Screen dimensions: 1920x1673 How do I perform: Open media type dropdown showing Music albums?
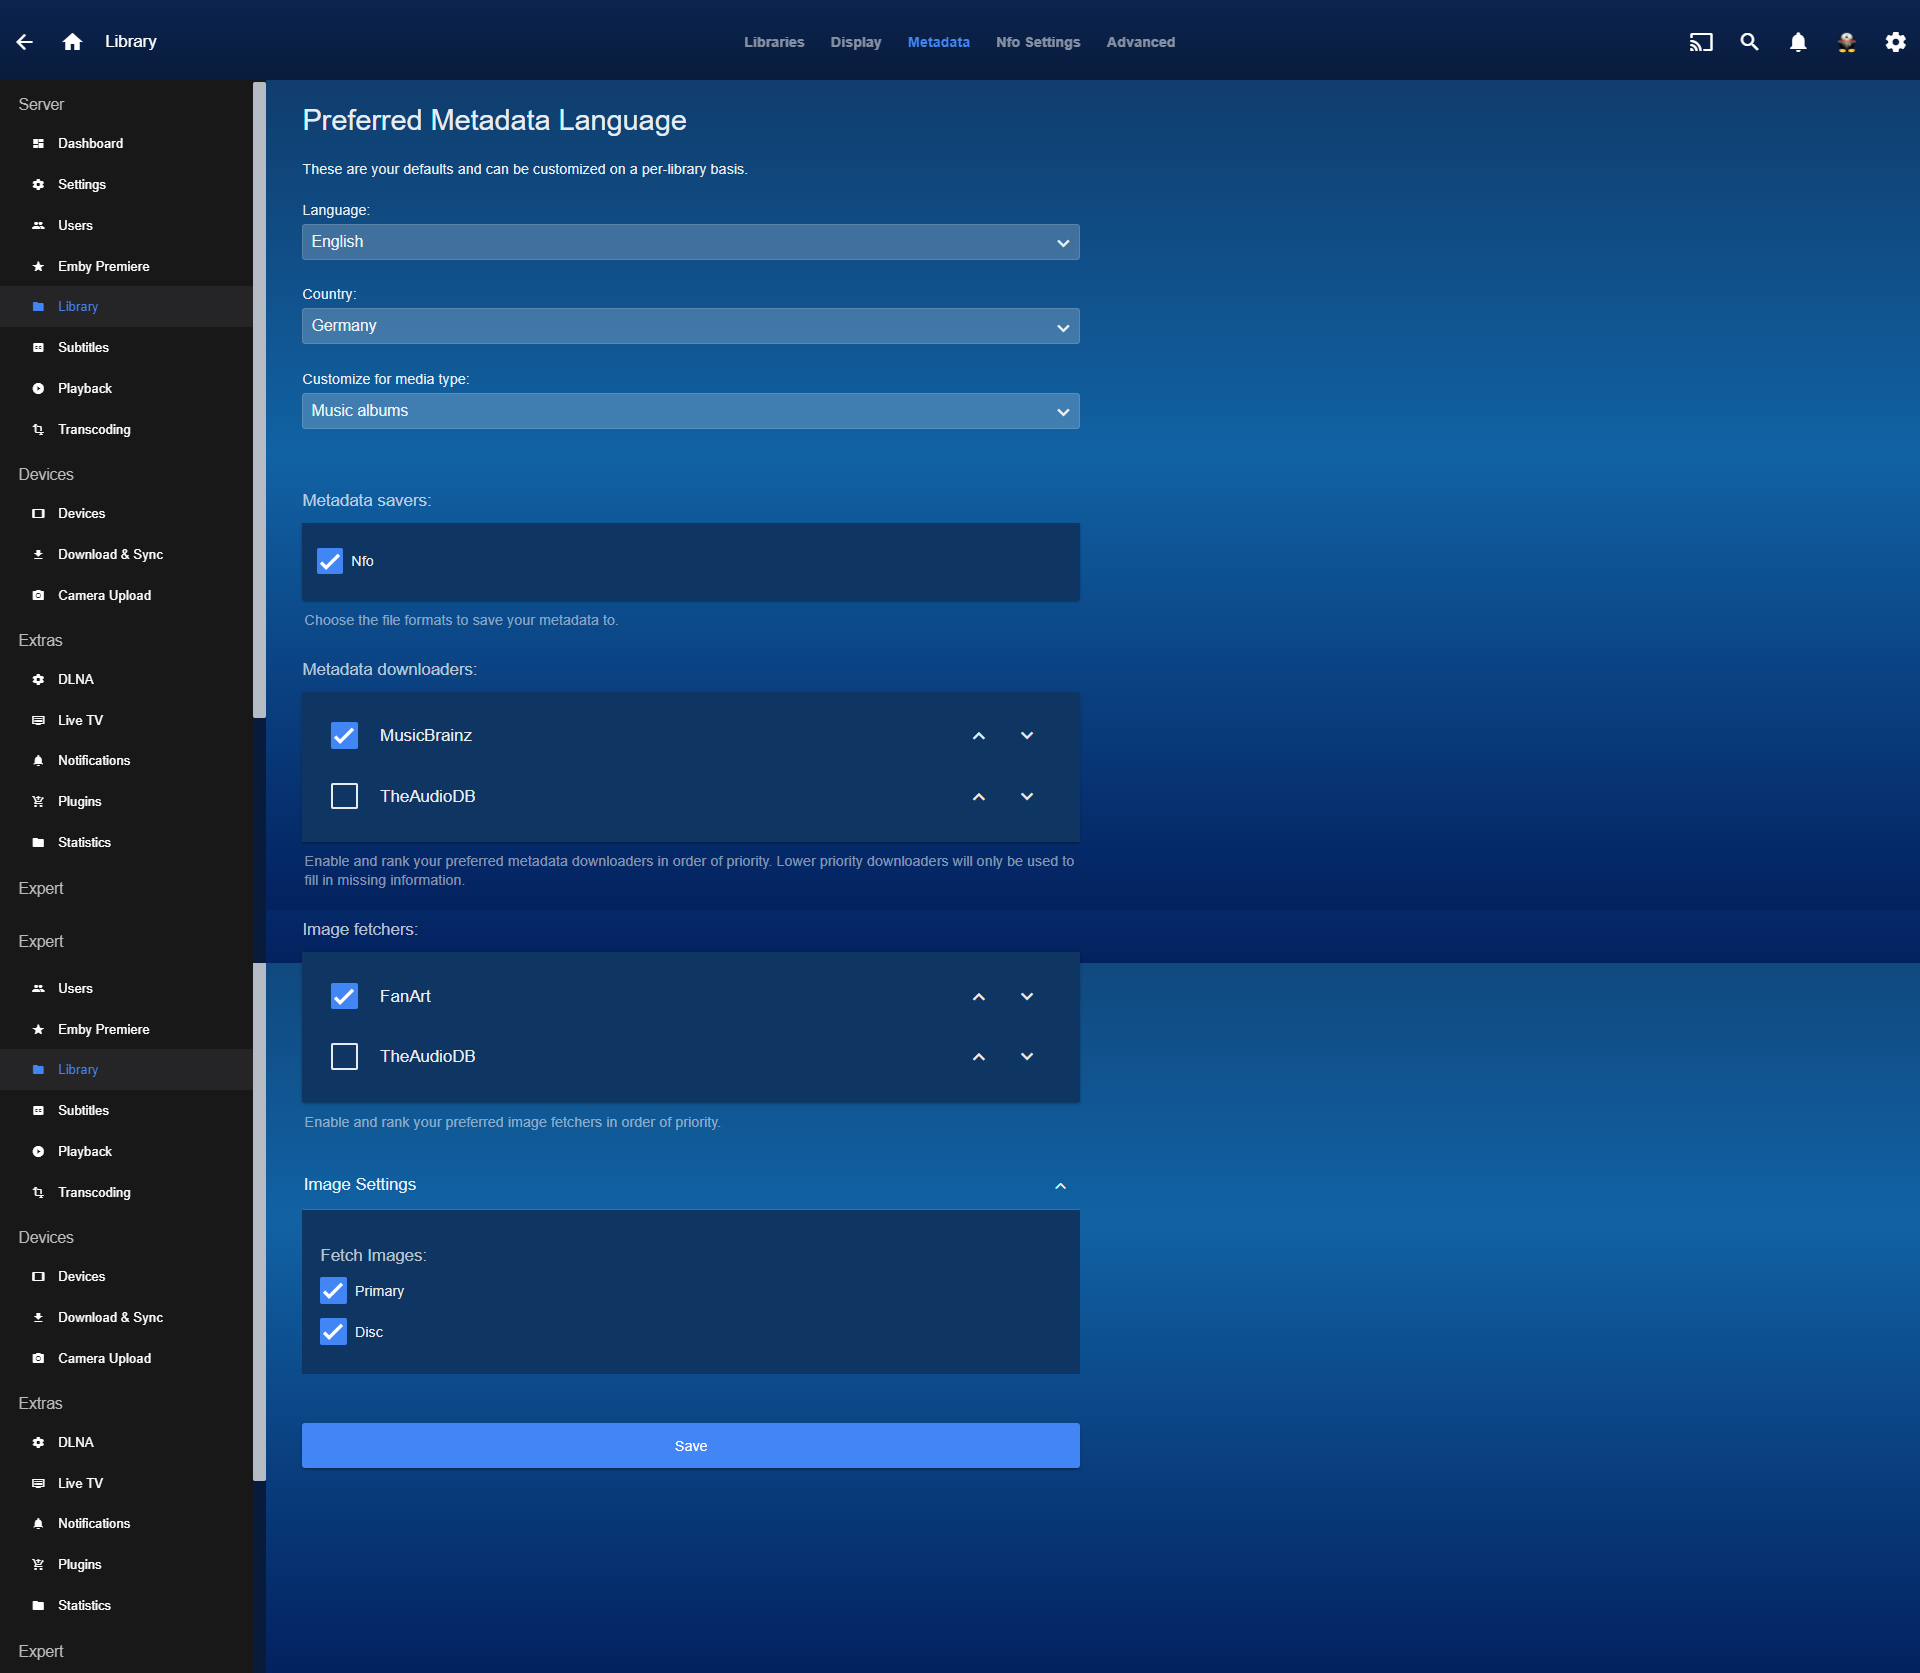(690, 412)
